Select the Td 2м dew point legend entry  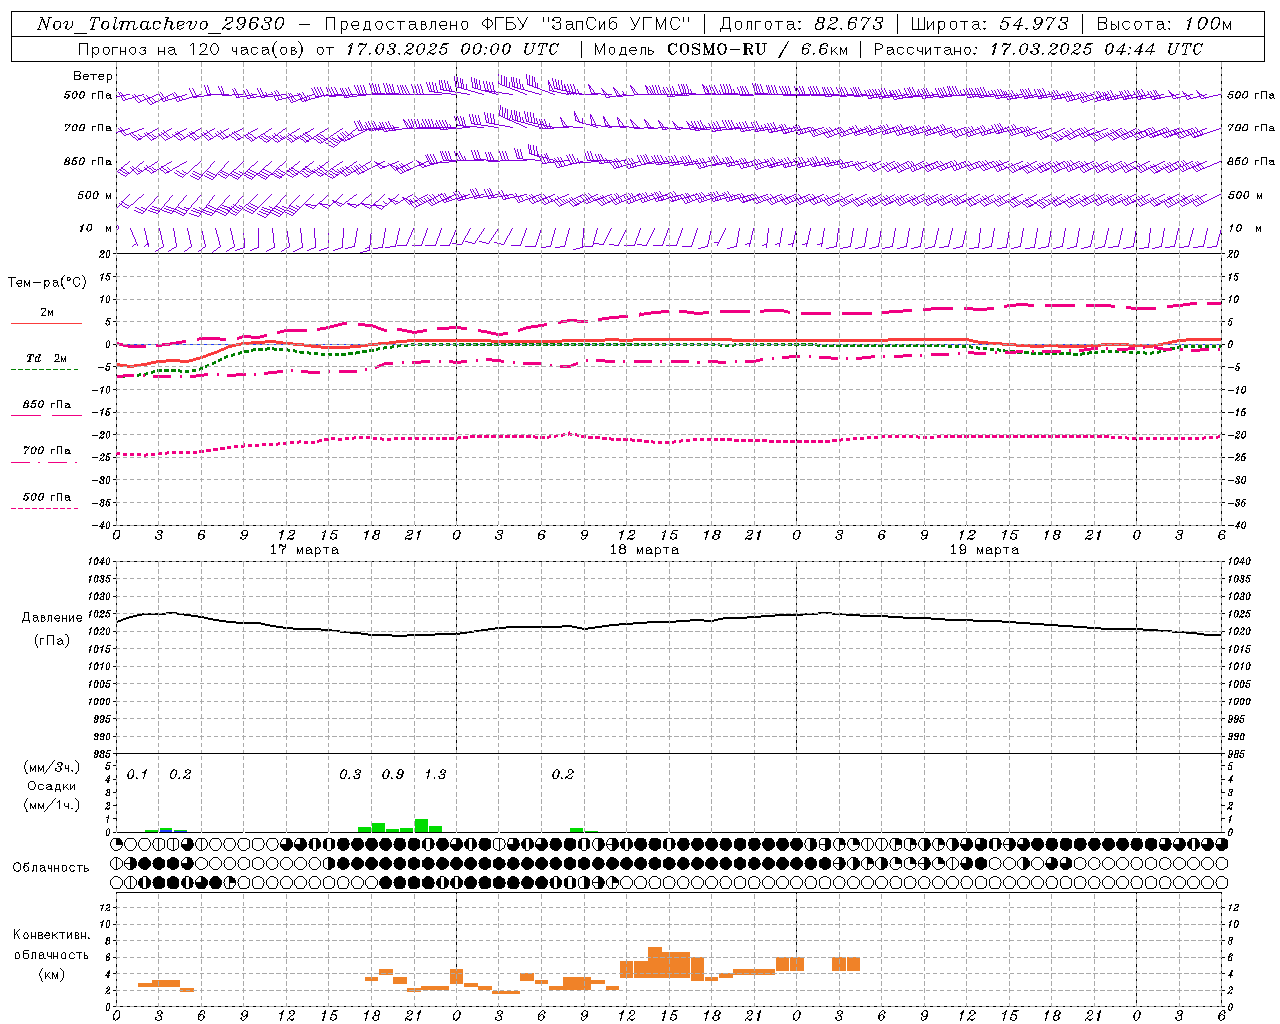(x=47, y=358)
